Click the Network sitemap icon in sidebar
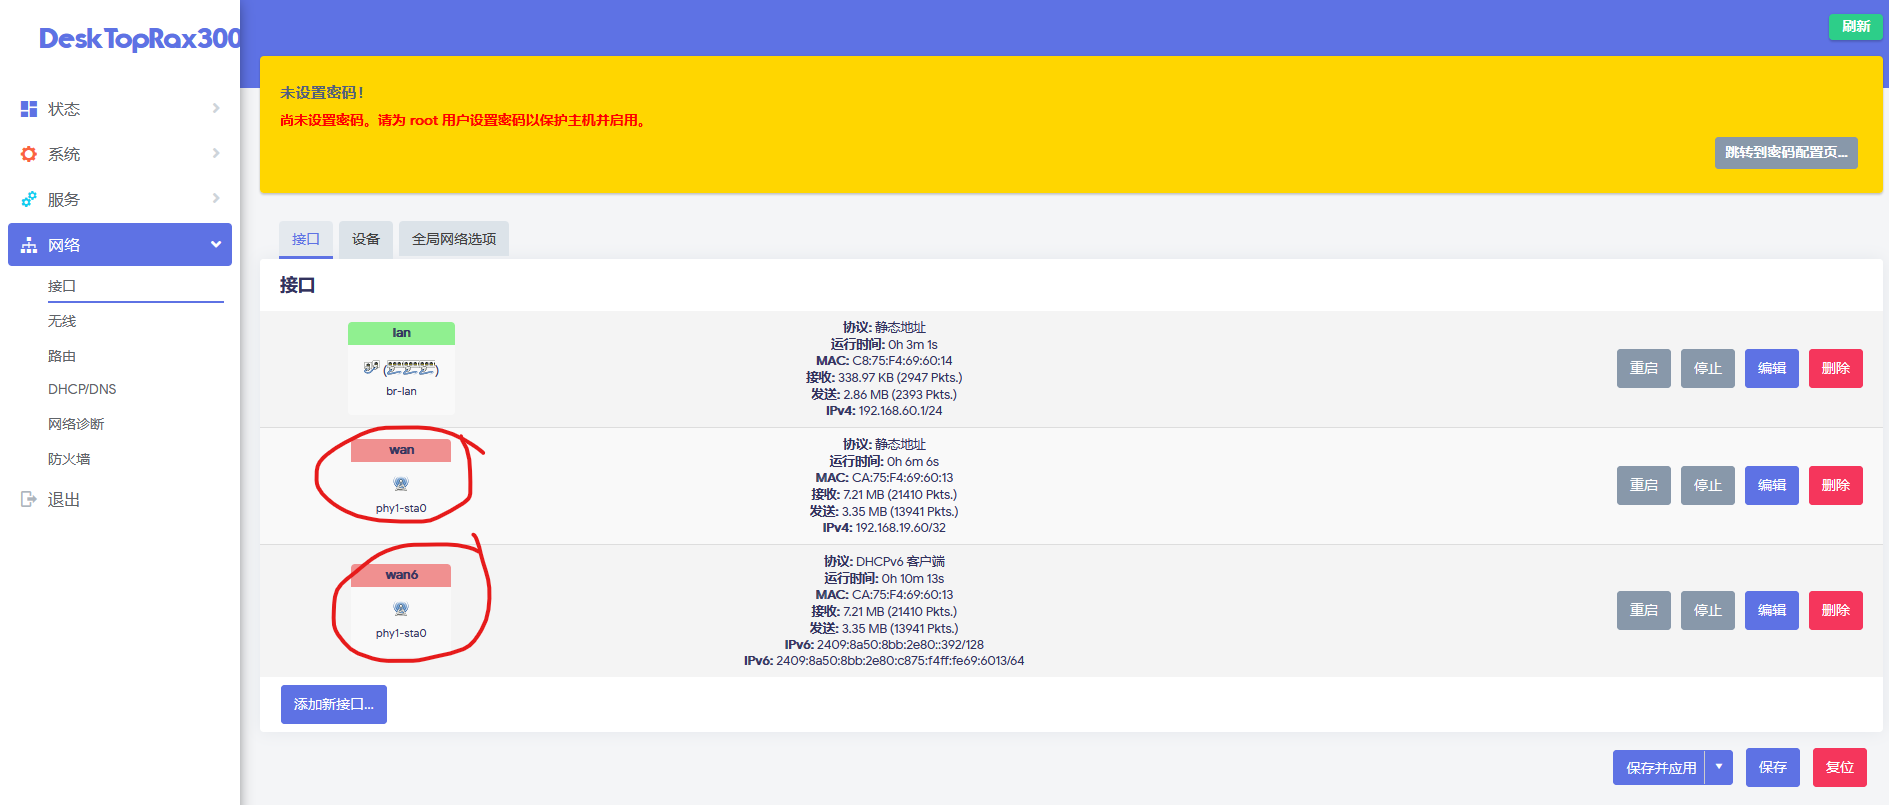This screenshot has width=1889, height=805. pos(29,245)
